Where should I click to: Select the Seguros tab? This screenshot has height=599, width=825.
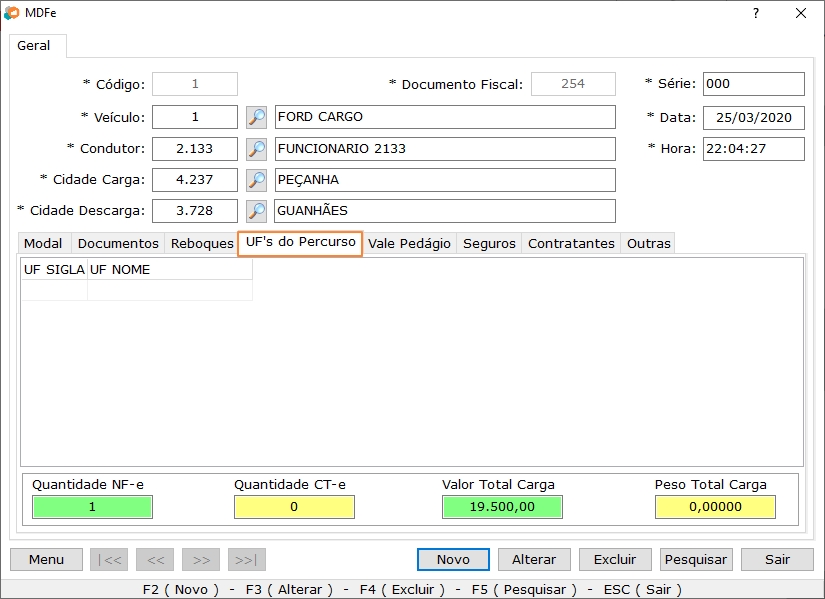pos(489,243)
